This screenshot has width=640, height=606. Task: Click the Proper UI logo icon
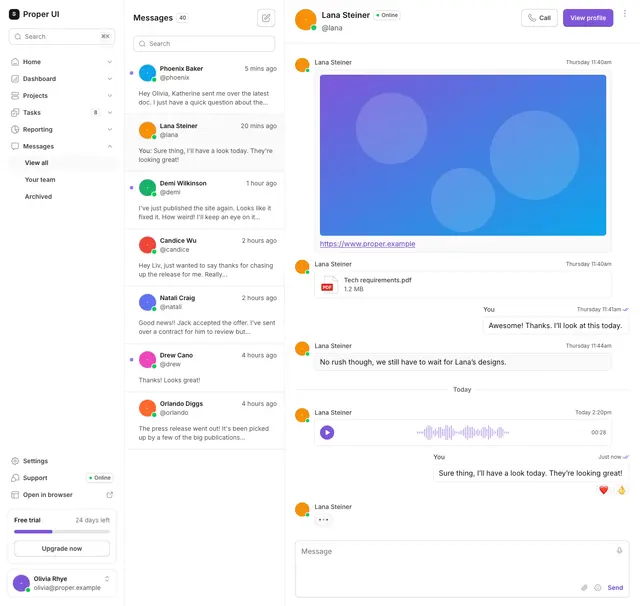14,14
